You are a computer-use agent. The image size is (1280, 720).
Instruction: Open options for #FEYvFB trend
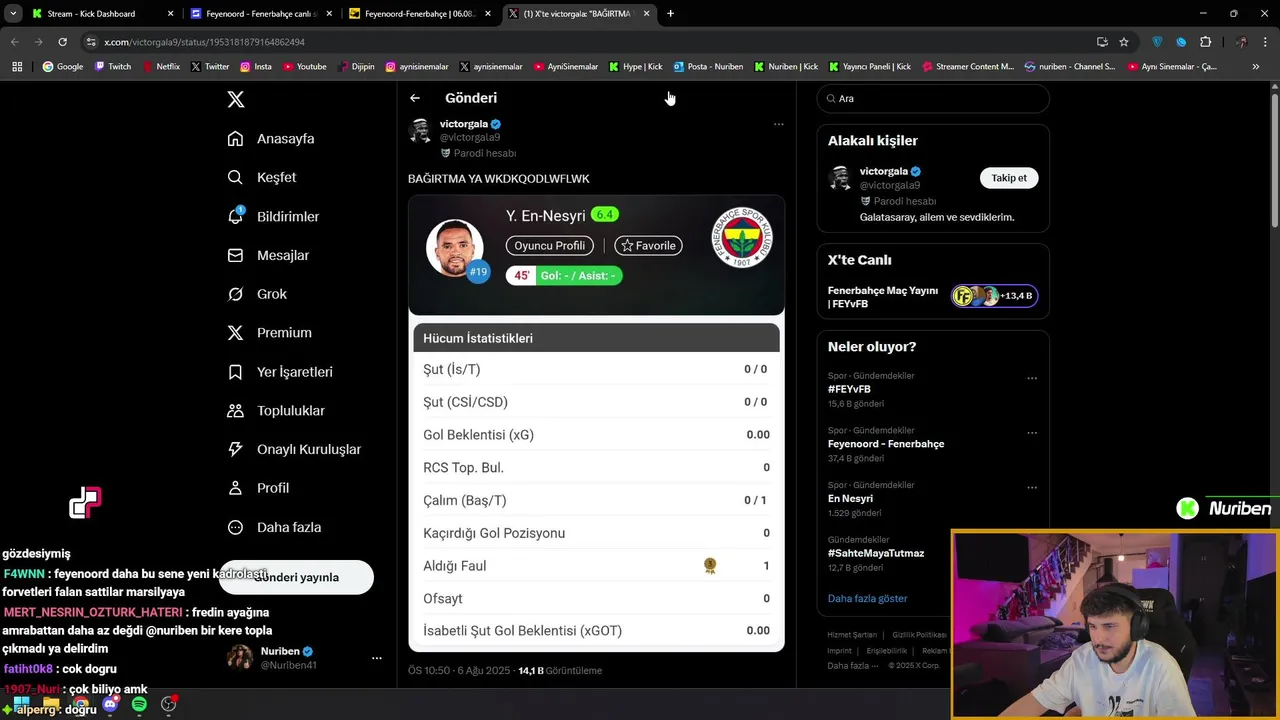(x=1032, y=379)
